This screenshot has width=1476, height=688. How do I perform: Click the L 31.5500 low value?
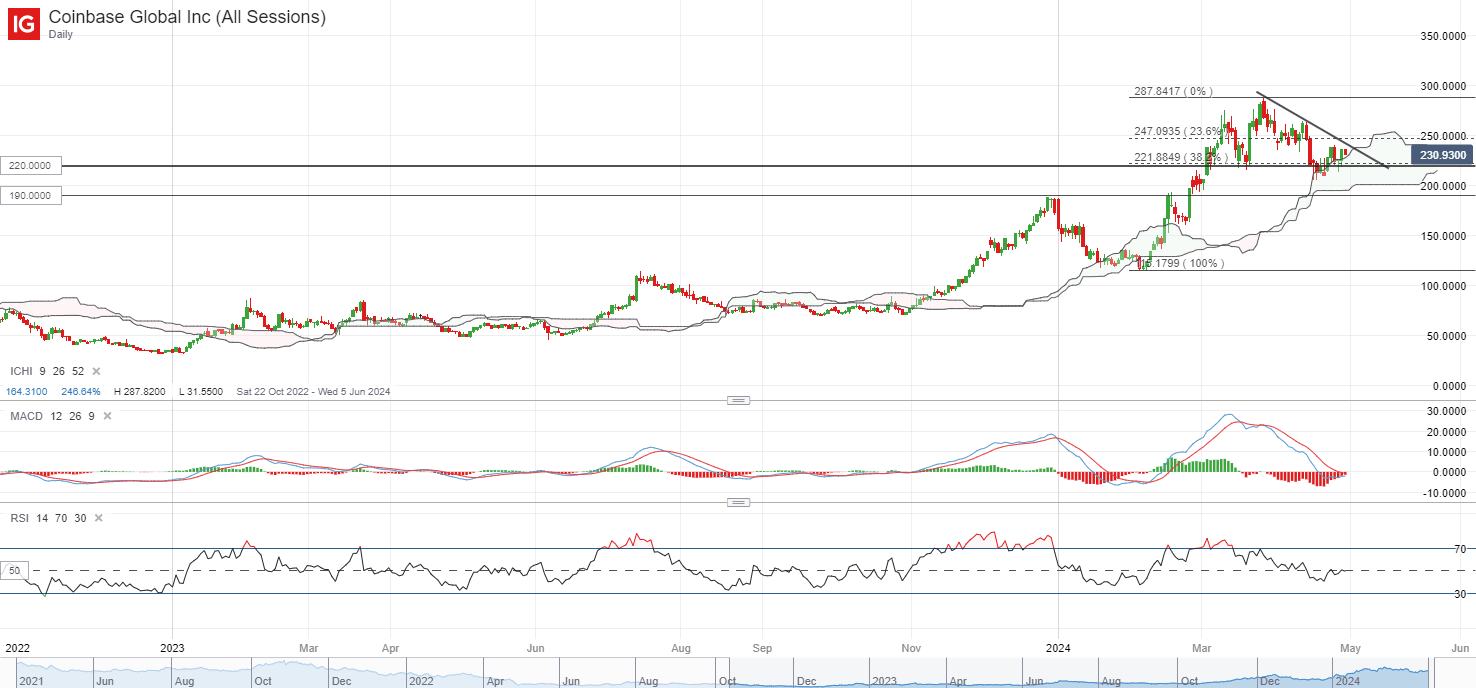pyautogui.click(x=203, y=392)
